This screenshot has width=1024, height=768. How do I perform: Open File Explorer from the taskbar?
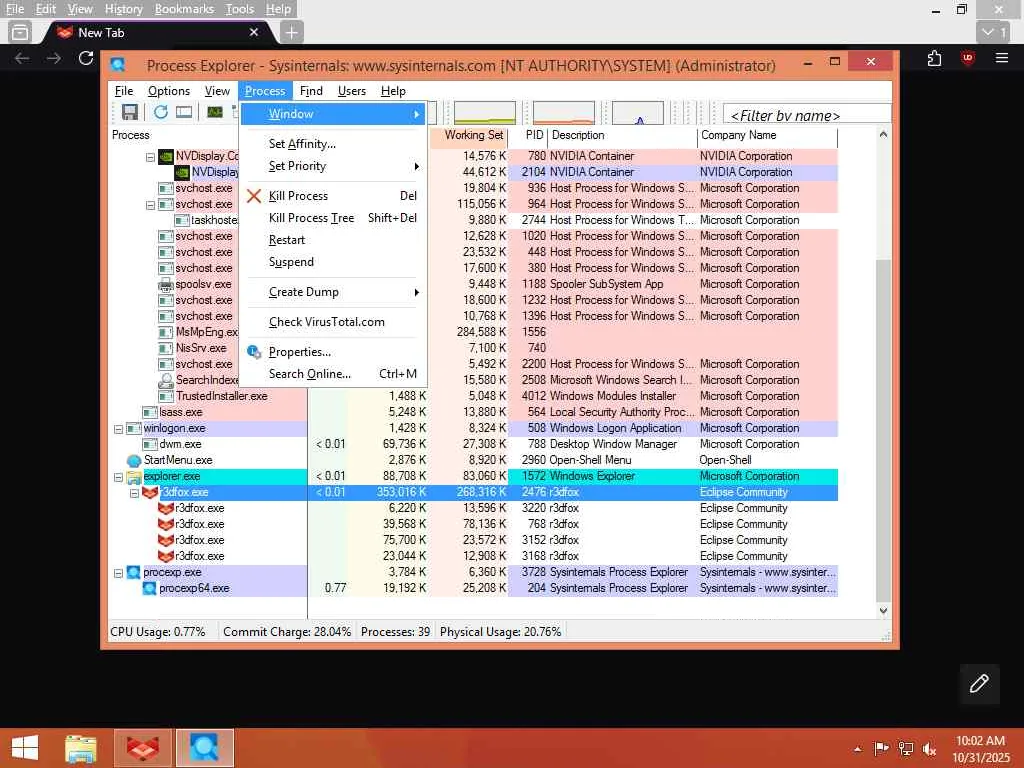(x=81, y=748)
